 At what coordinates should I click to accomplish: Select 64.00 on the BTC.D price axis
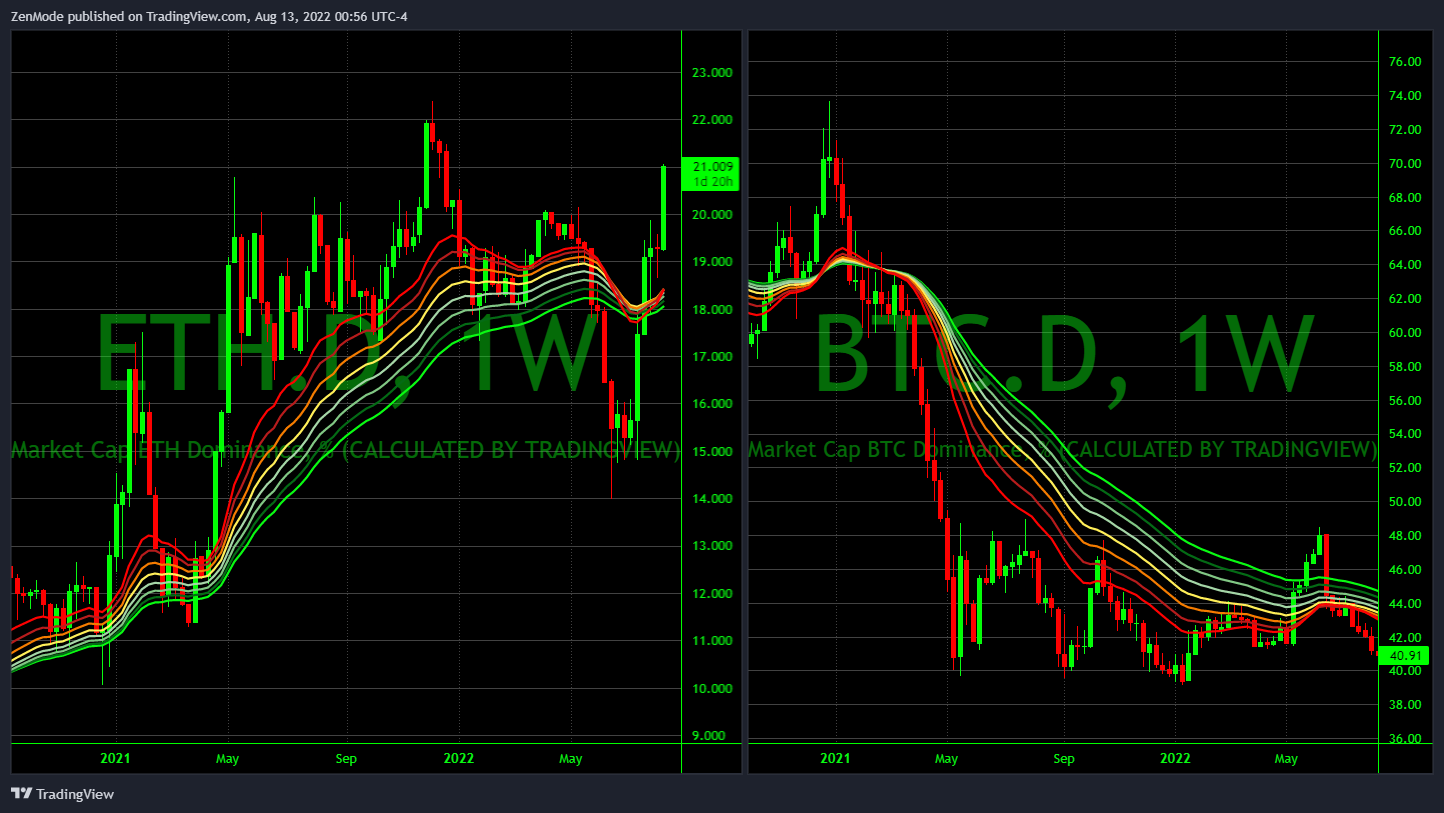point(1406,264)
